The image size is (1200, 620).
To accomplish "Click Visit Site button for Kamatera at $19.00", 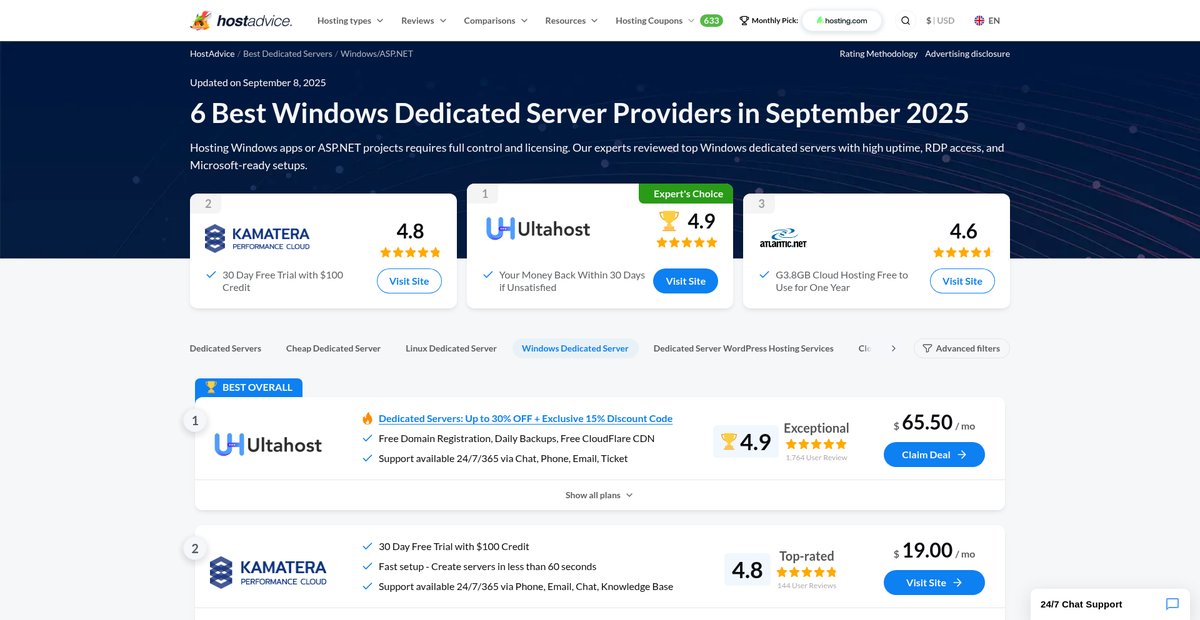I will click(x=934, y=582).
